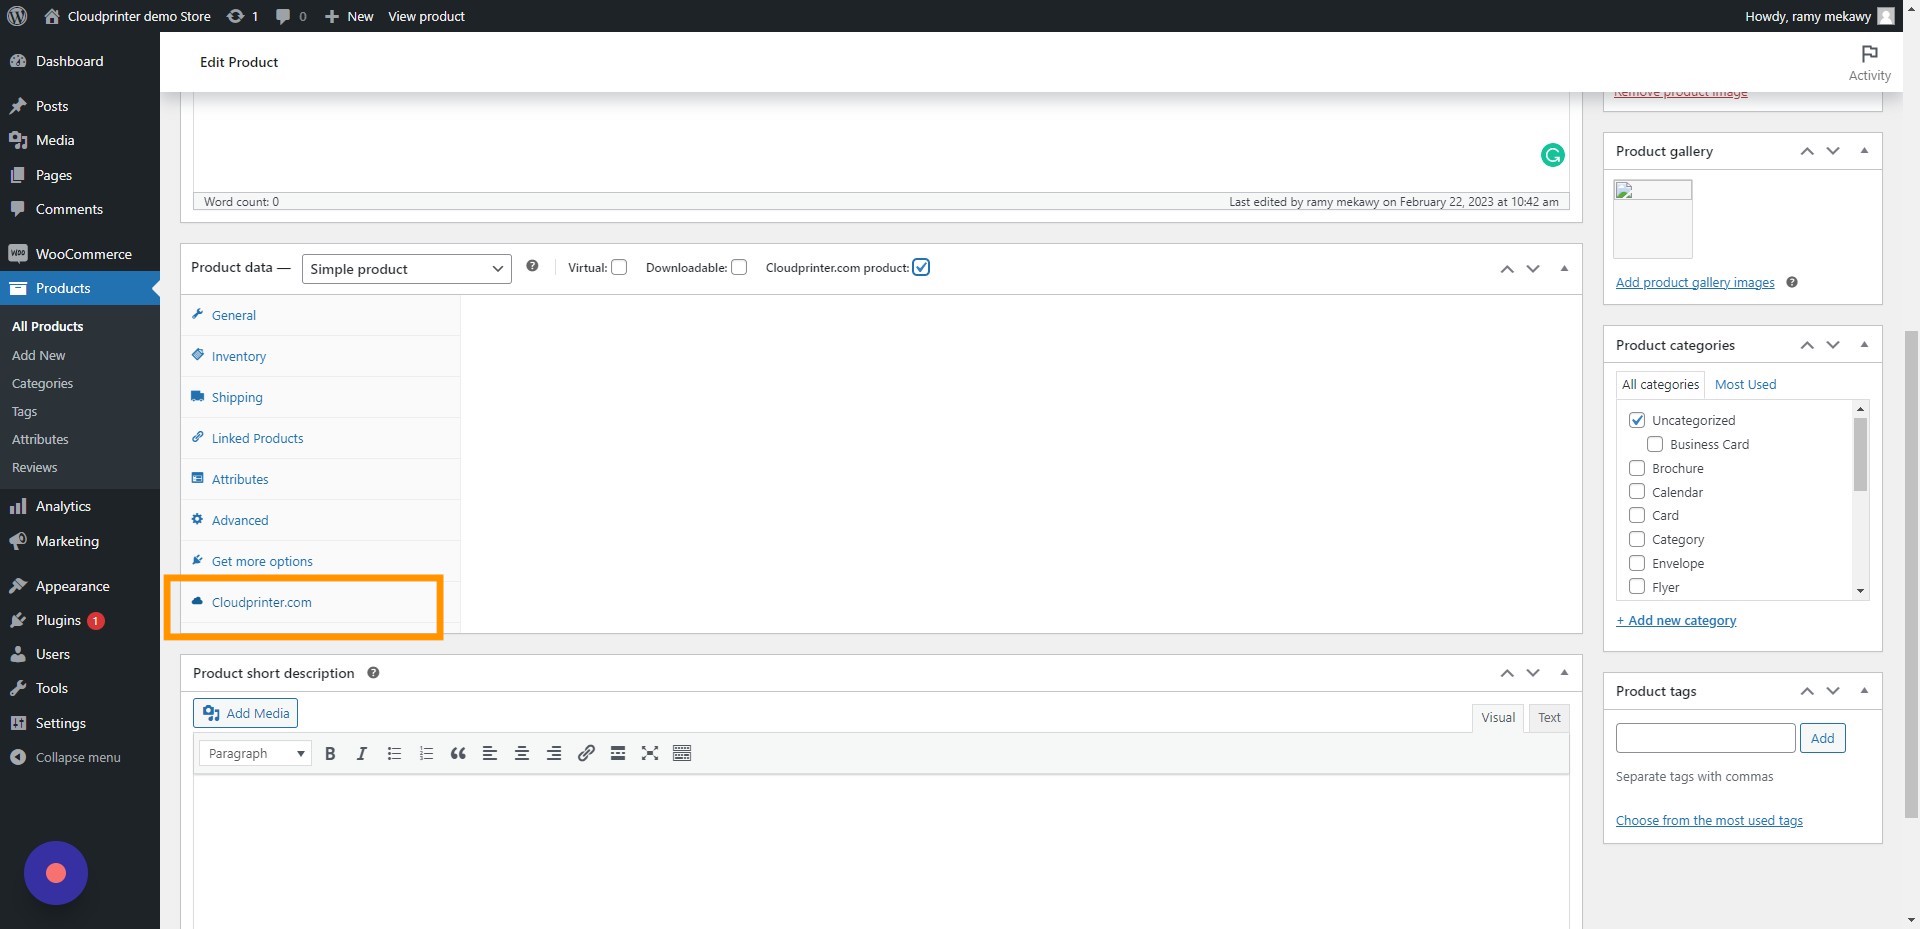Align text right
This screenshot has height=929, width=1920.
click(x=554, y=753)
